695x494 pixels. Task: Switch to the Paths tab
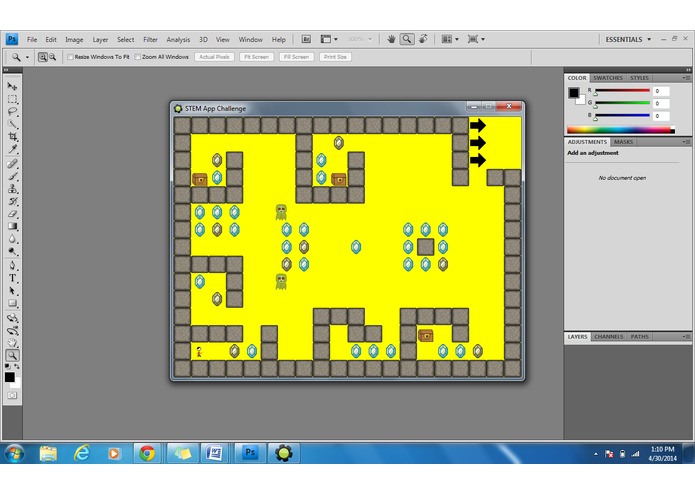[639, 337]
